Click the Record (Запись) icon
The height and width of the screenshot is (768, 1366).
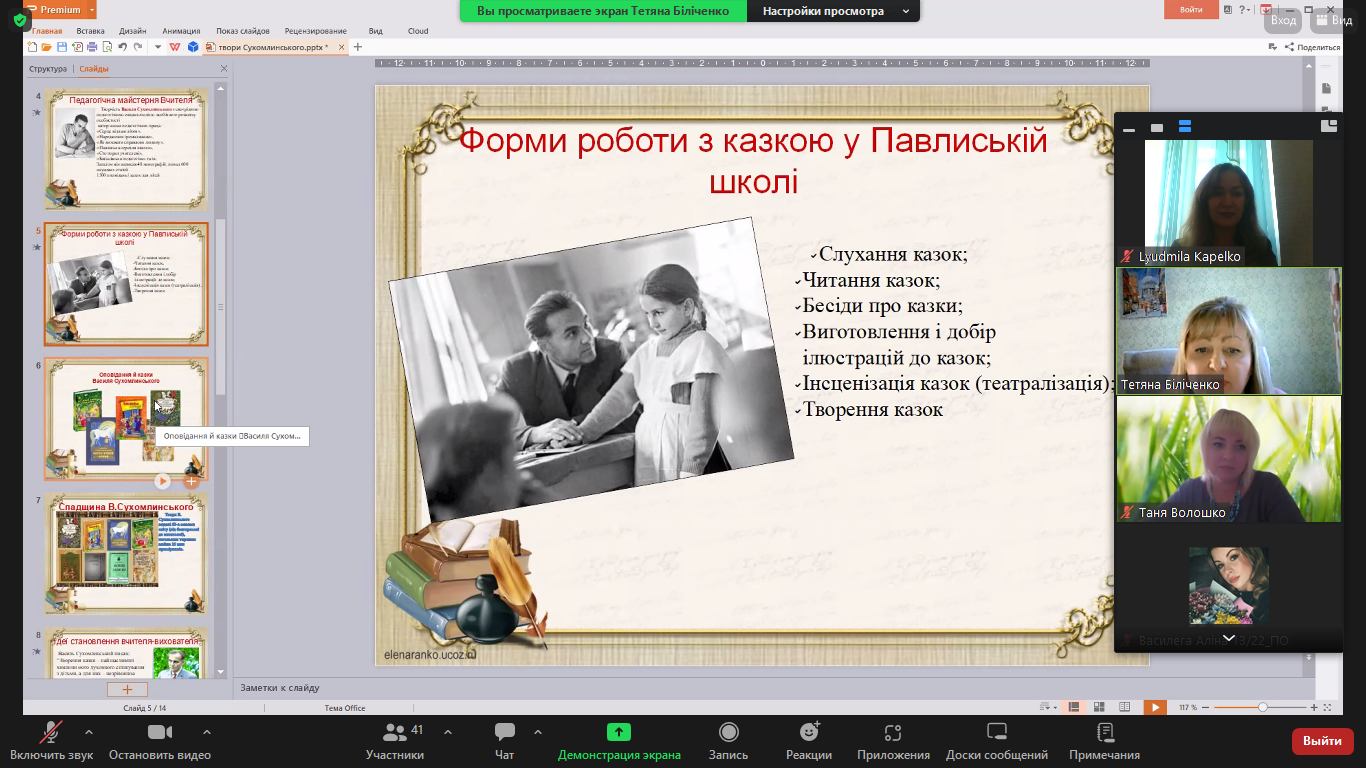pyautogui.click(x=728, y=733)
